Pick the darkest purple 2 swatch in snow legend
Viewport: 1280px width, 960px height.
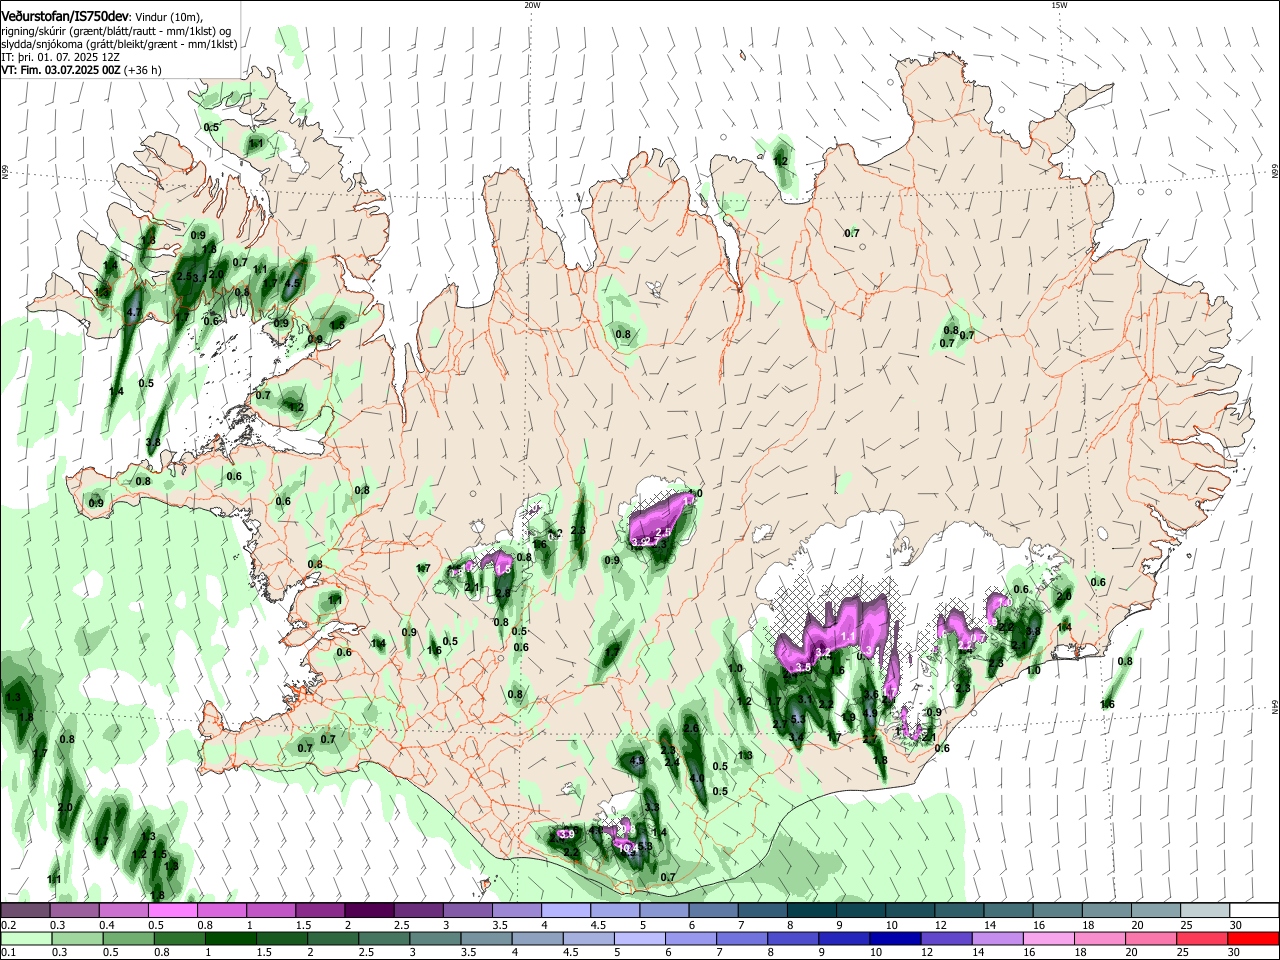[x=369, y=910]
